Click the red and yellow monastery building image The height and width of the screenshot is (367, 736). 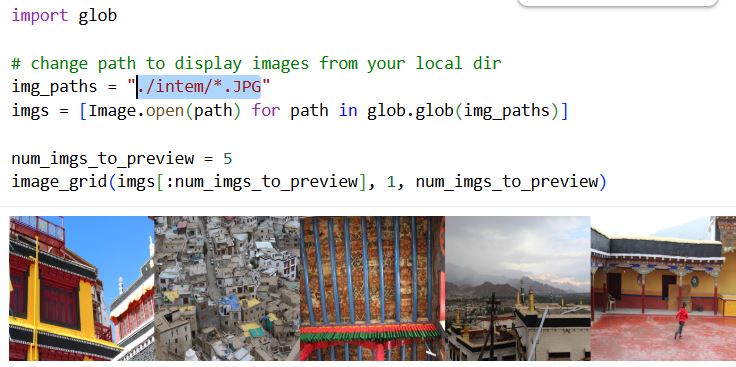click(81, 288)
